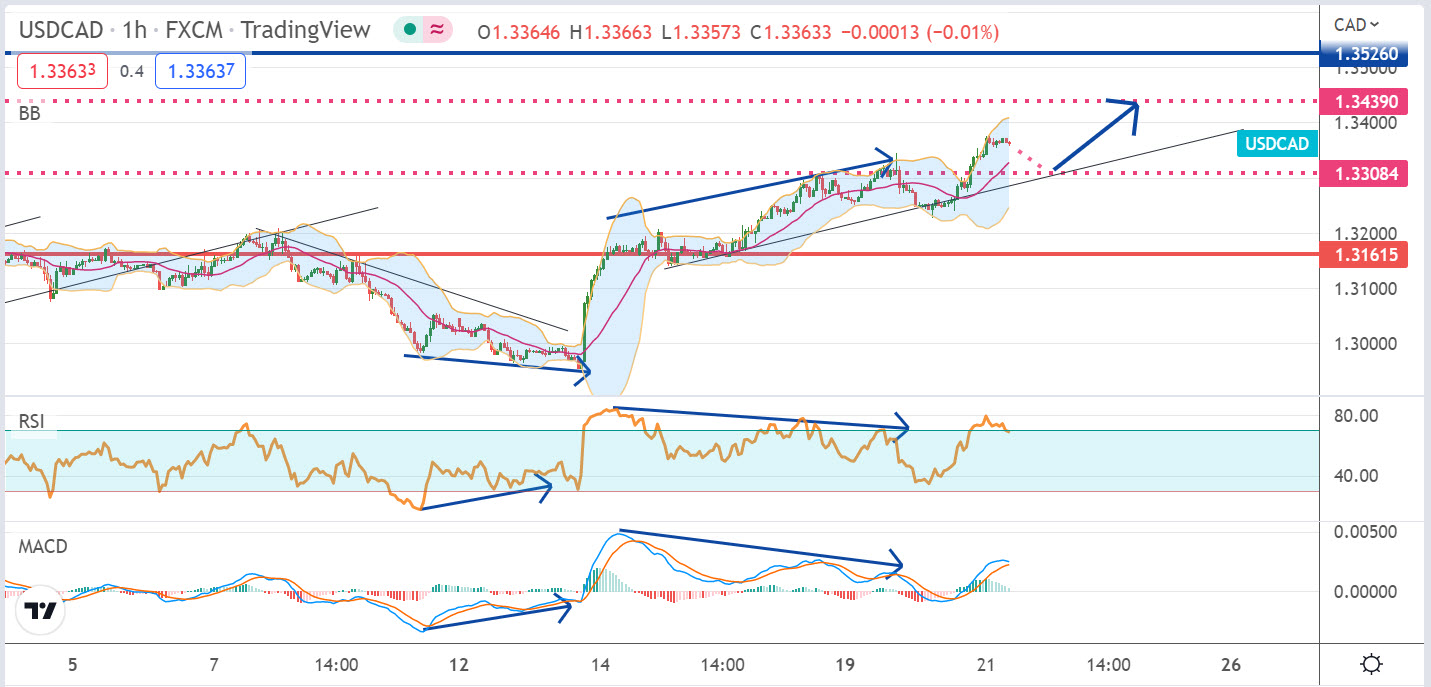The image size is (1431, 687).
Task: Click the 26 date on time axis
Action: tap(1231, 664)
